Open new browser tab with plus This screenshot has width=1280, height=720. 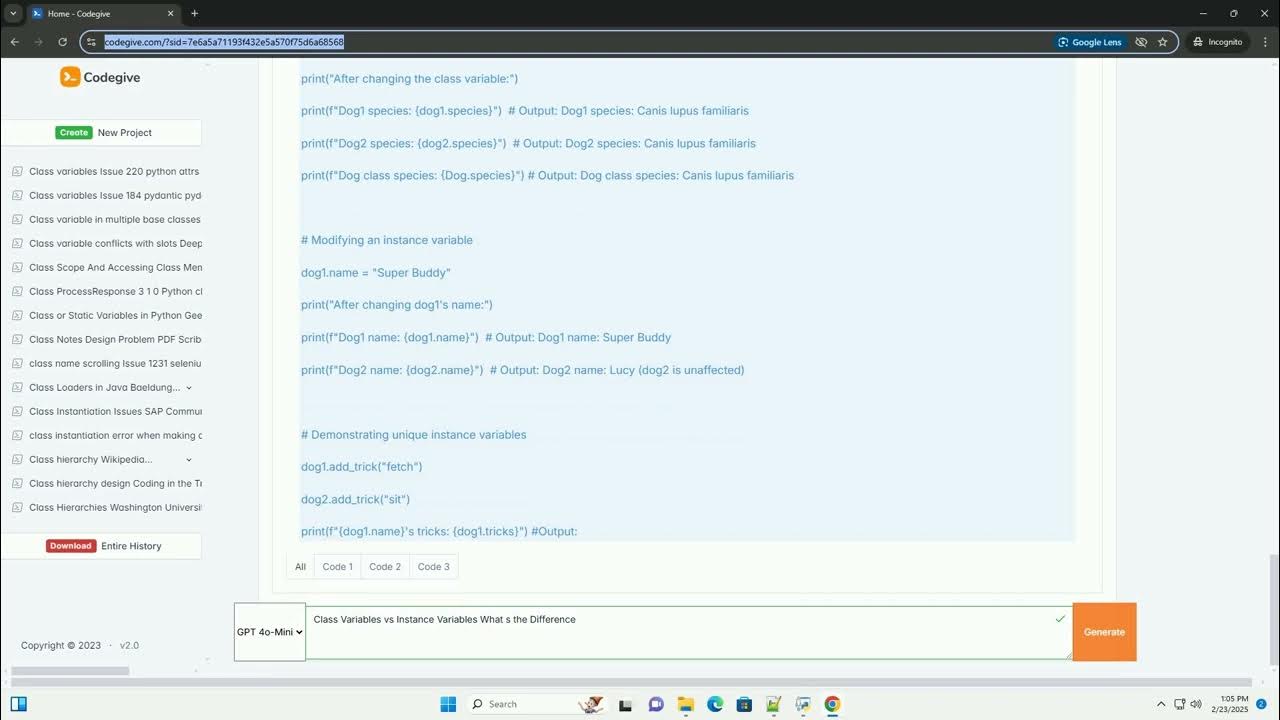(194, 13)
